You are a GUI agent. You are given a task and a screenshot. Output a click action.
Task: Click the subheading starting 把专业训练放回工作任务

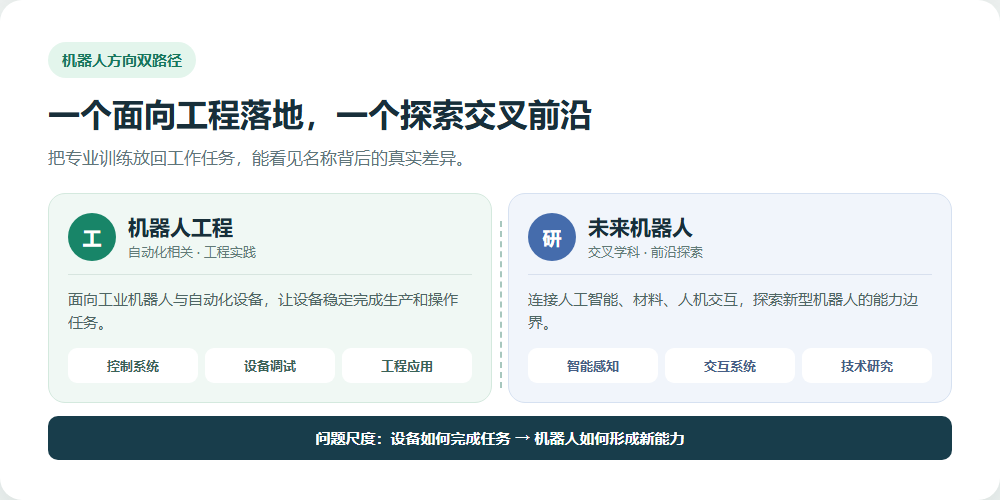coord(257,158)
